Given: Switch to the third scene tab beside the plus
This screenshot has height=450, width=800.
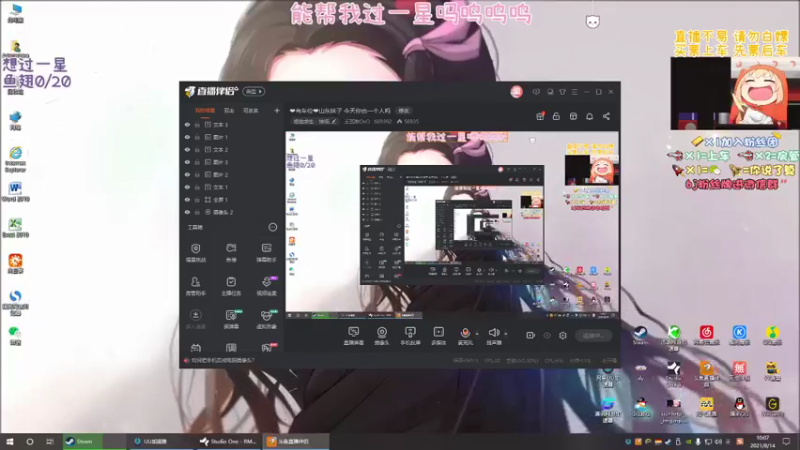Looking at the screenshot, I should (251, 111).
